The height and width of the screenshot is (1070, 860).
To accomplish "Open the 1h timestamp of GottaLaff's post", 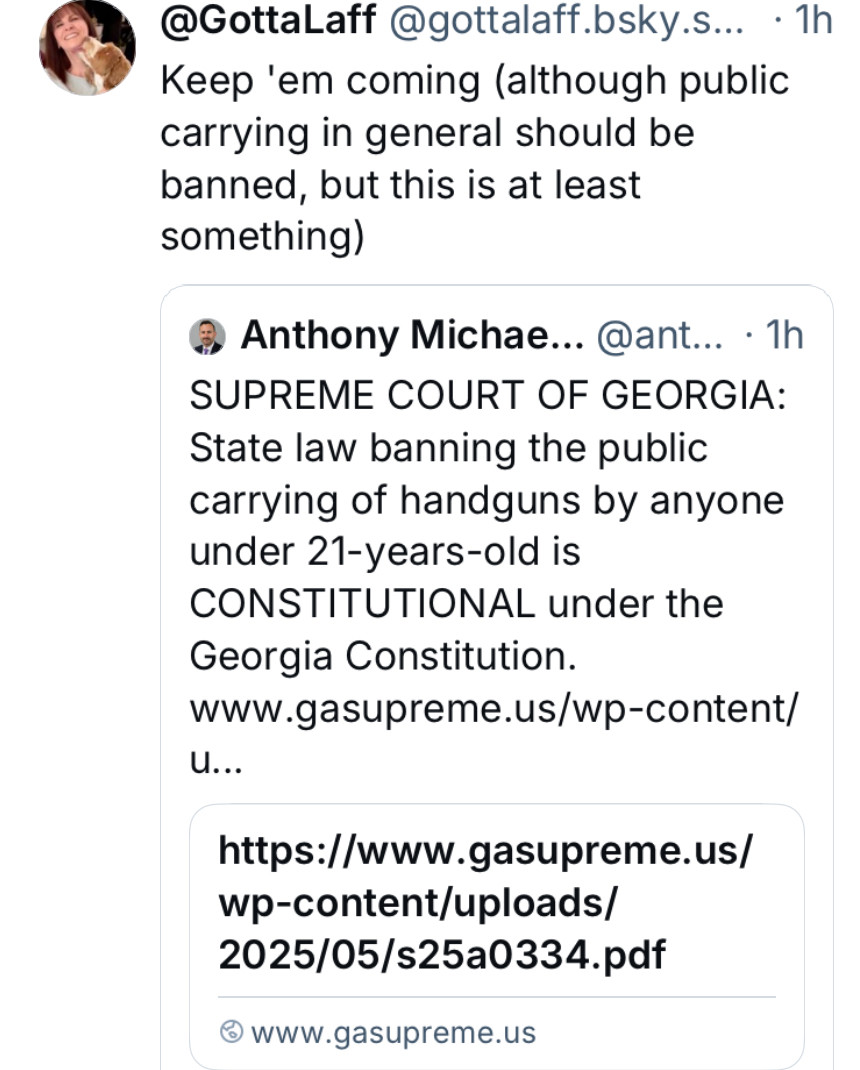I will click(x=814, y=19).
